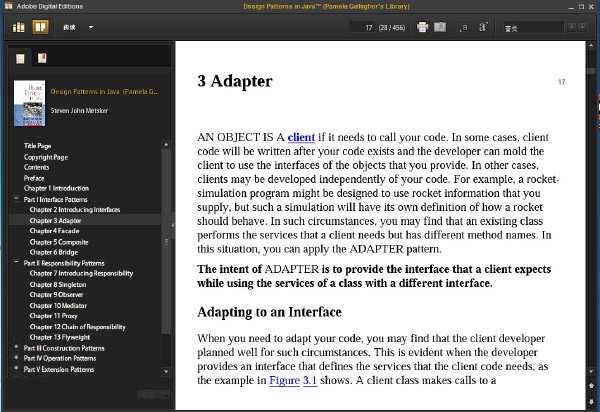
Task: Toggle full screen reading icon
Action: (x=440, y=27)
